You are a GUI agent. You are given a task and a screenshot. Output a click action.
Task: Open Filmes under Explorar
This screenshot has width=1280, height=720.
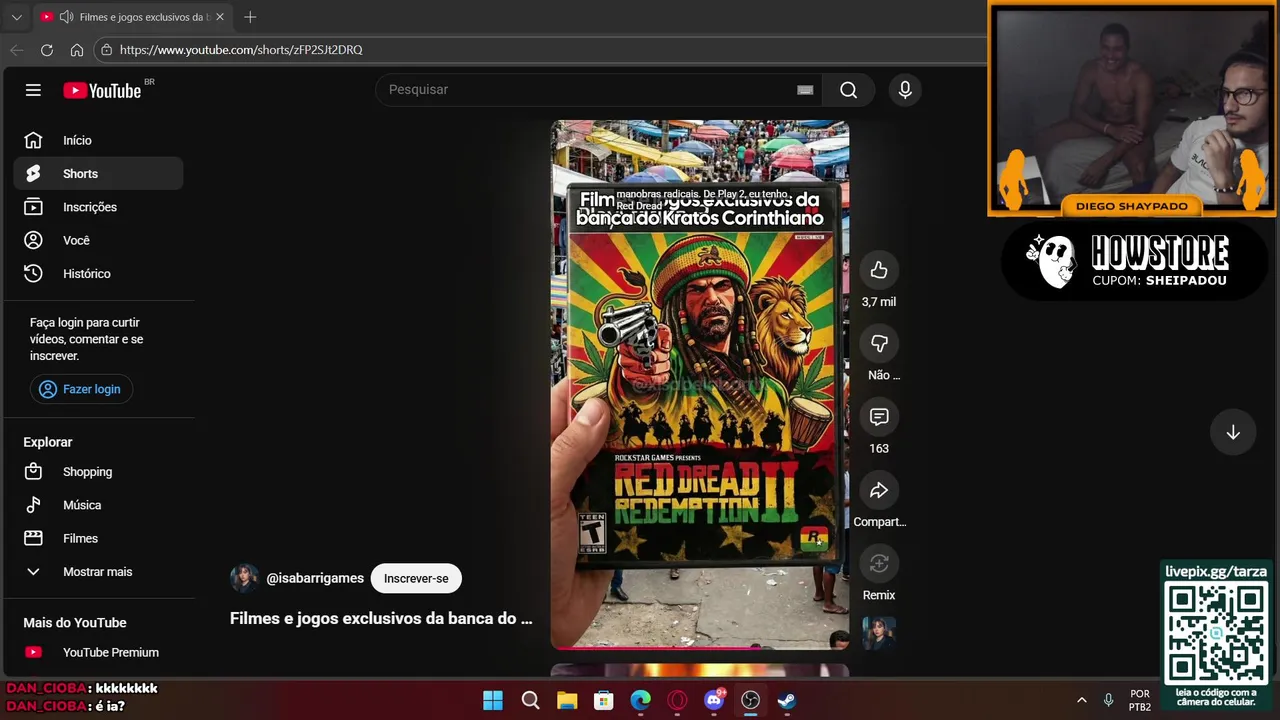[98, 538]
